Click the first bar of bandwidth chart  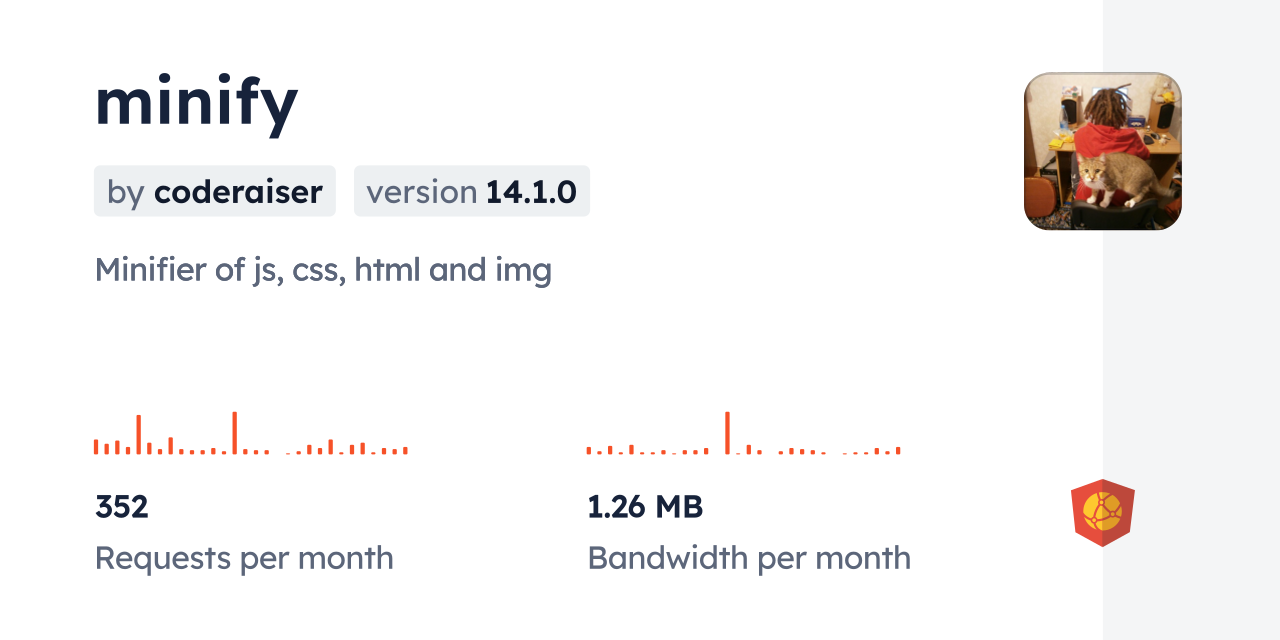[589, 451]
